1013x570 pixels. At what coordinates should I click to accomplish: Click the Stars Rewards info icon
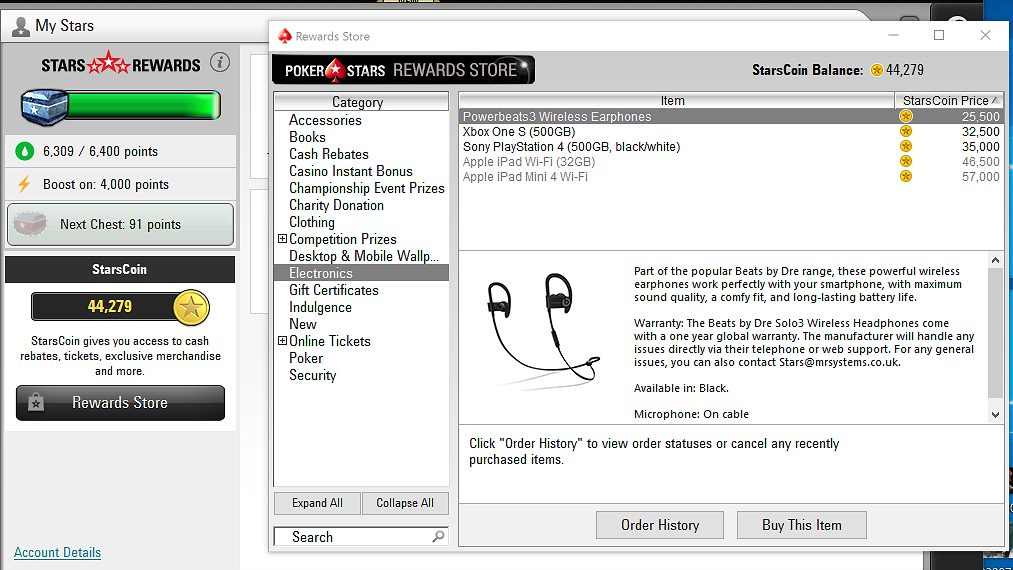point(220,63)
